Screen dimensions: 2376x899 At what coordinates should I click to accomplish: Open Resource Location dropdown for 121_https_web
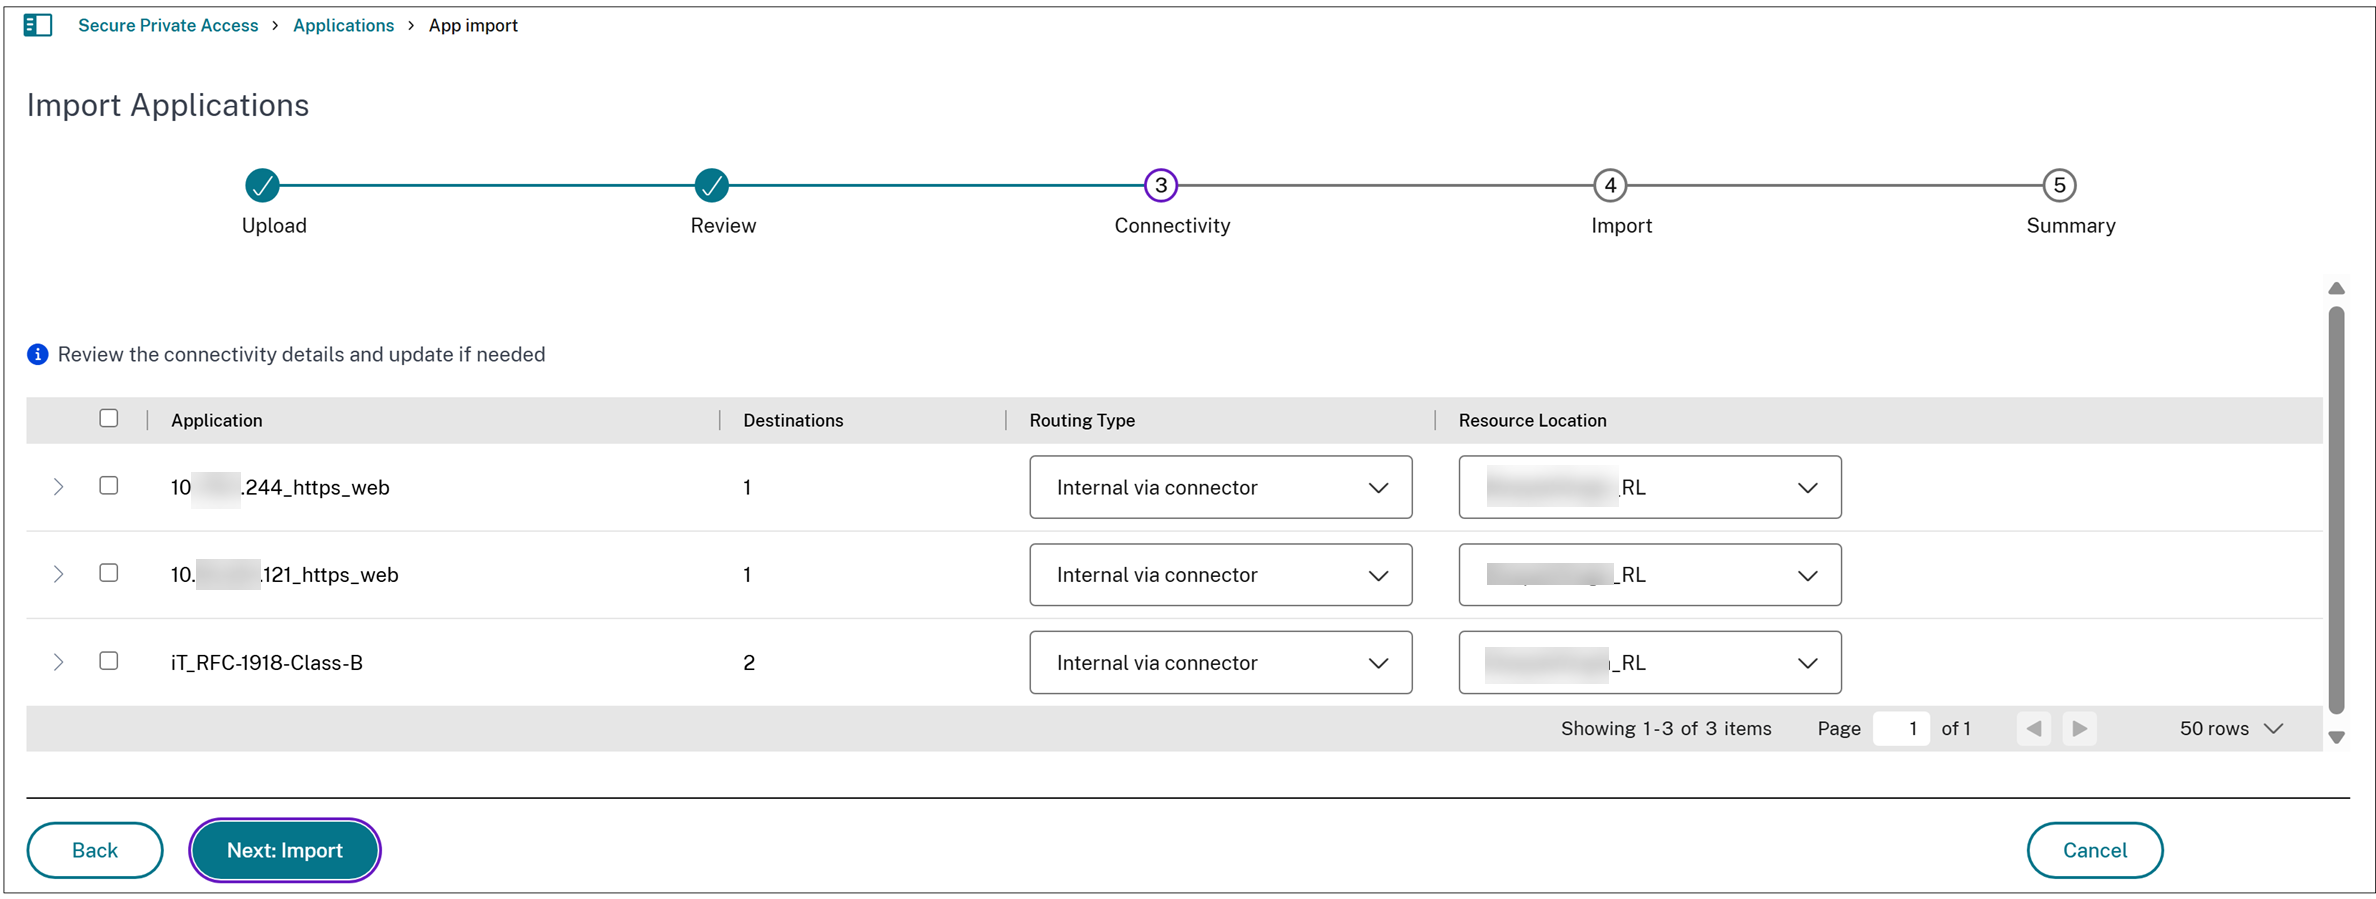click(x=1649, y=575)
